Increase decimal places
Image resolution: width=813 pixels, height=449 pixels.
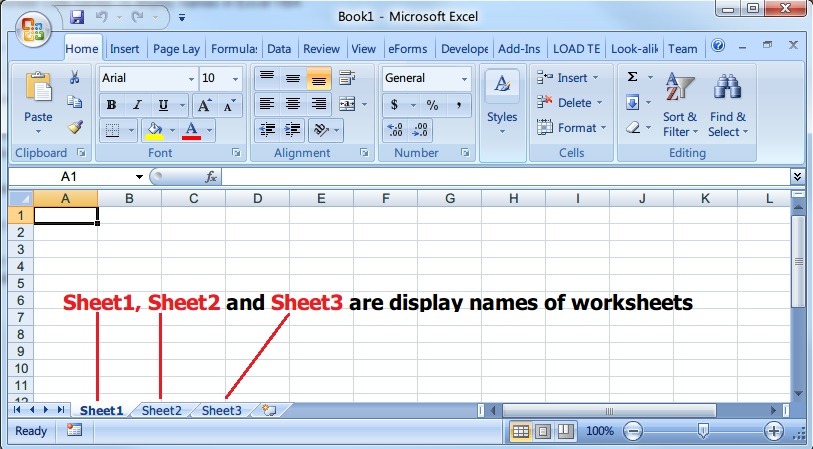pos(395,130)
